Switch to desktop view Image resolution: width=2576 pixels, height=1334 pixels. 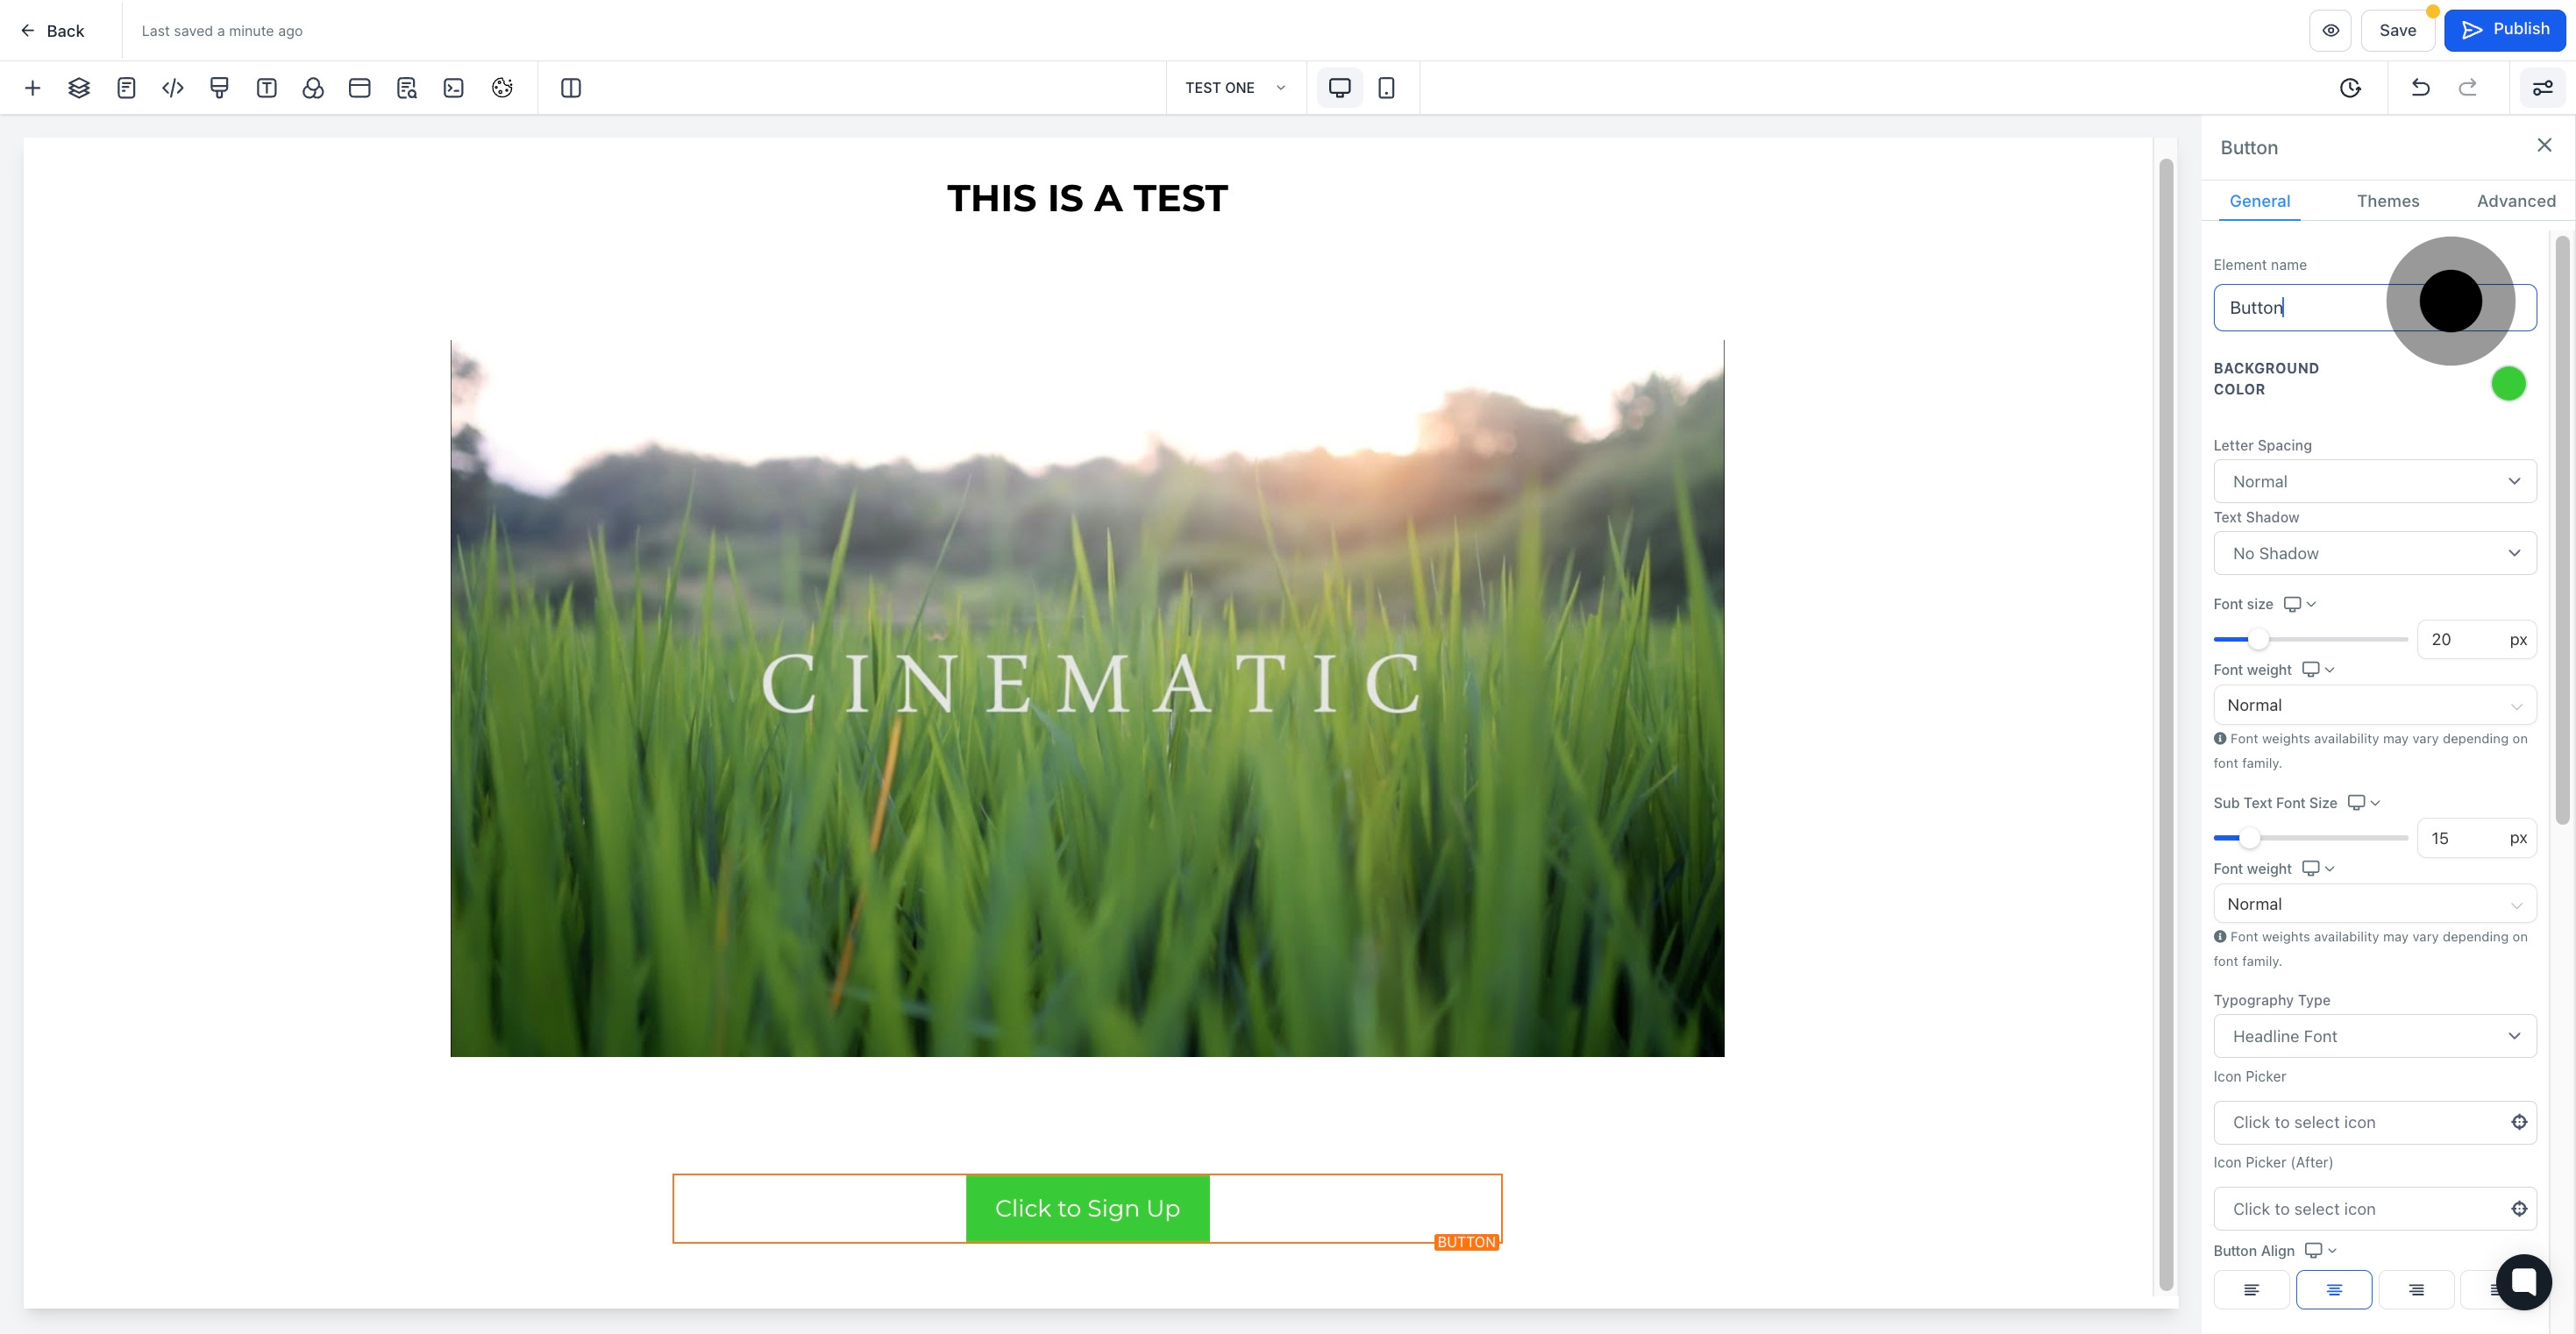click(1340, 88)
